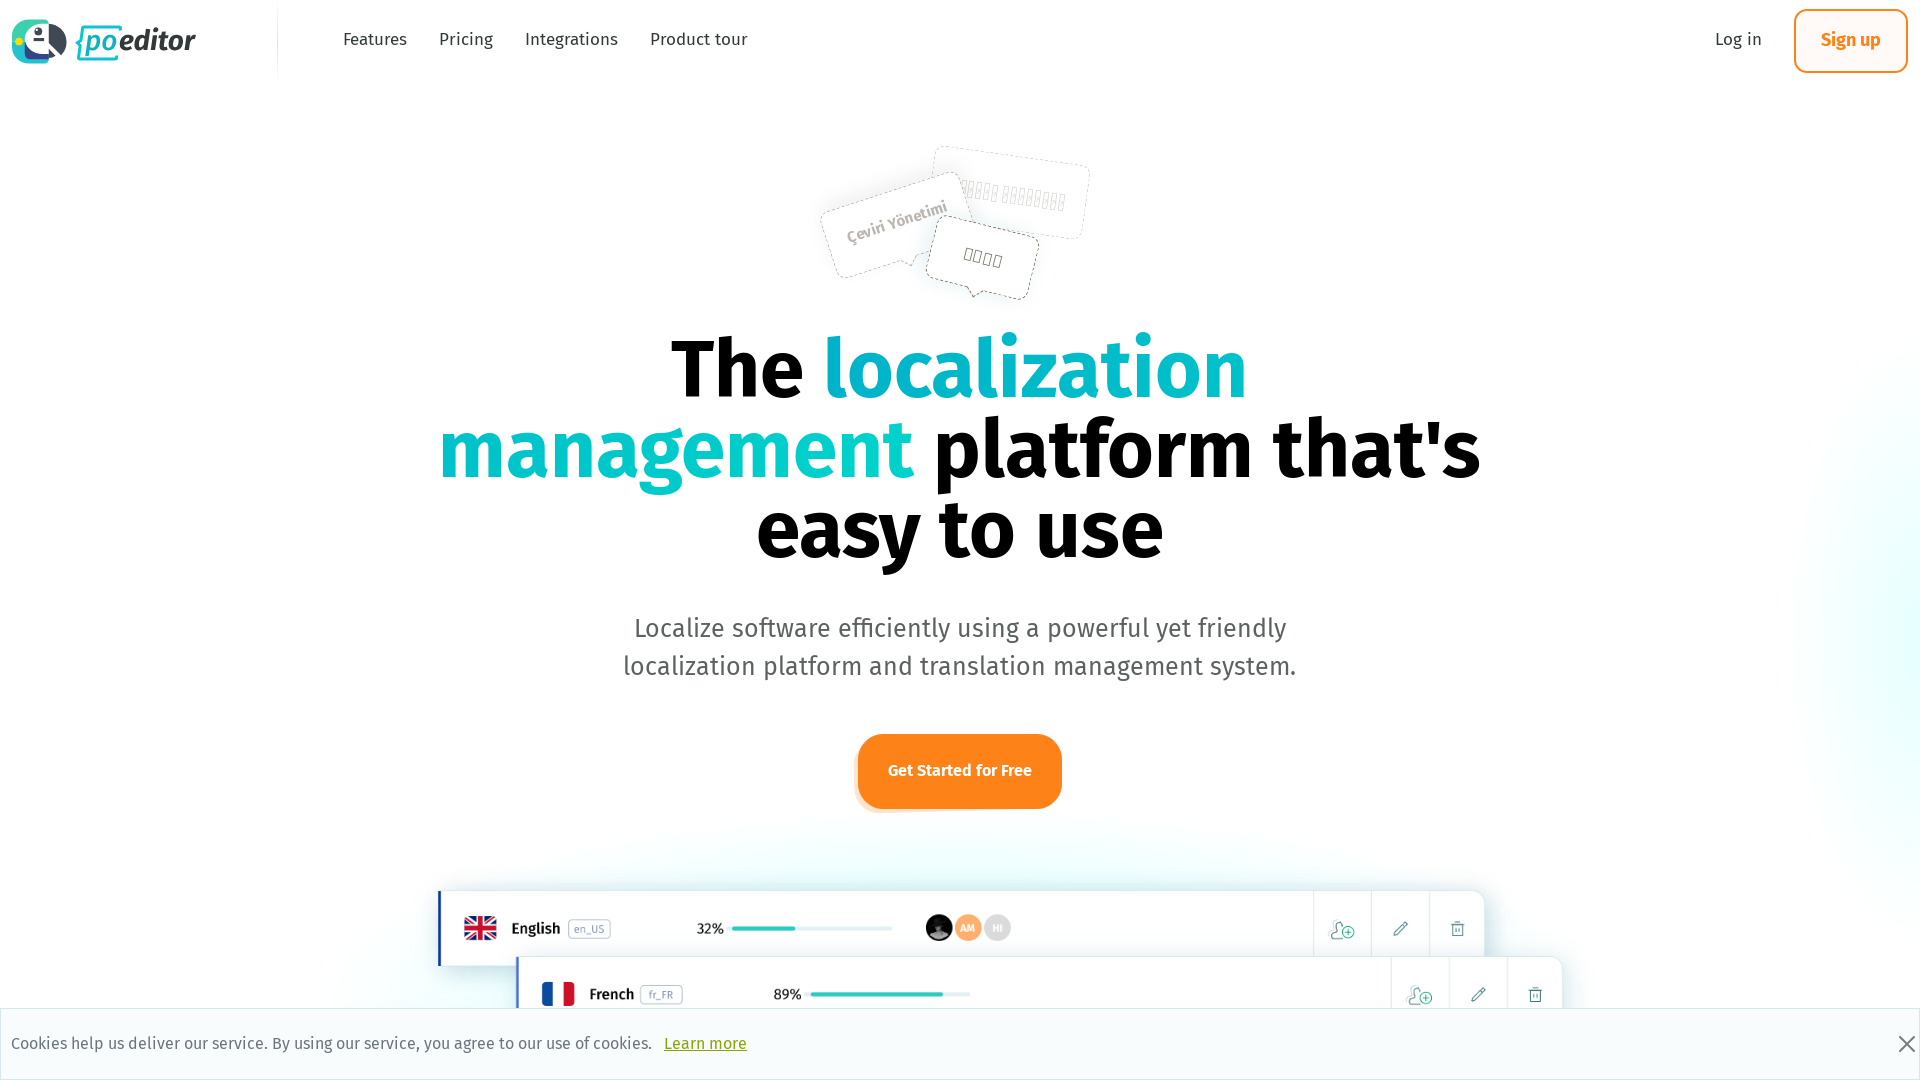This screenshot has height=1080, width=1920.
Task: Select the Pricing tab
Action: click(465, 40)
